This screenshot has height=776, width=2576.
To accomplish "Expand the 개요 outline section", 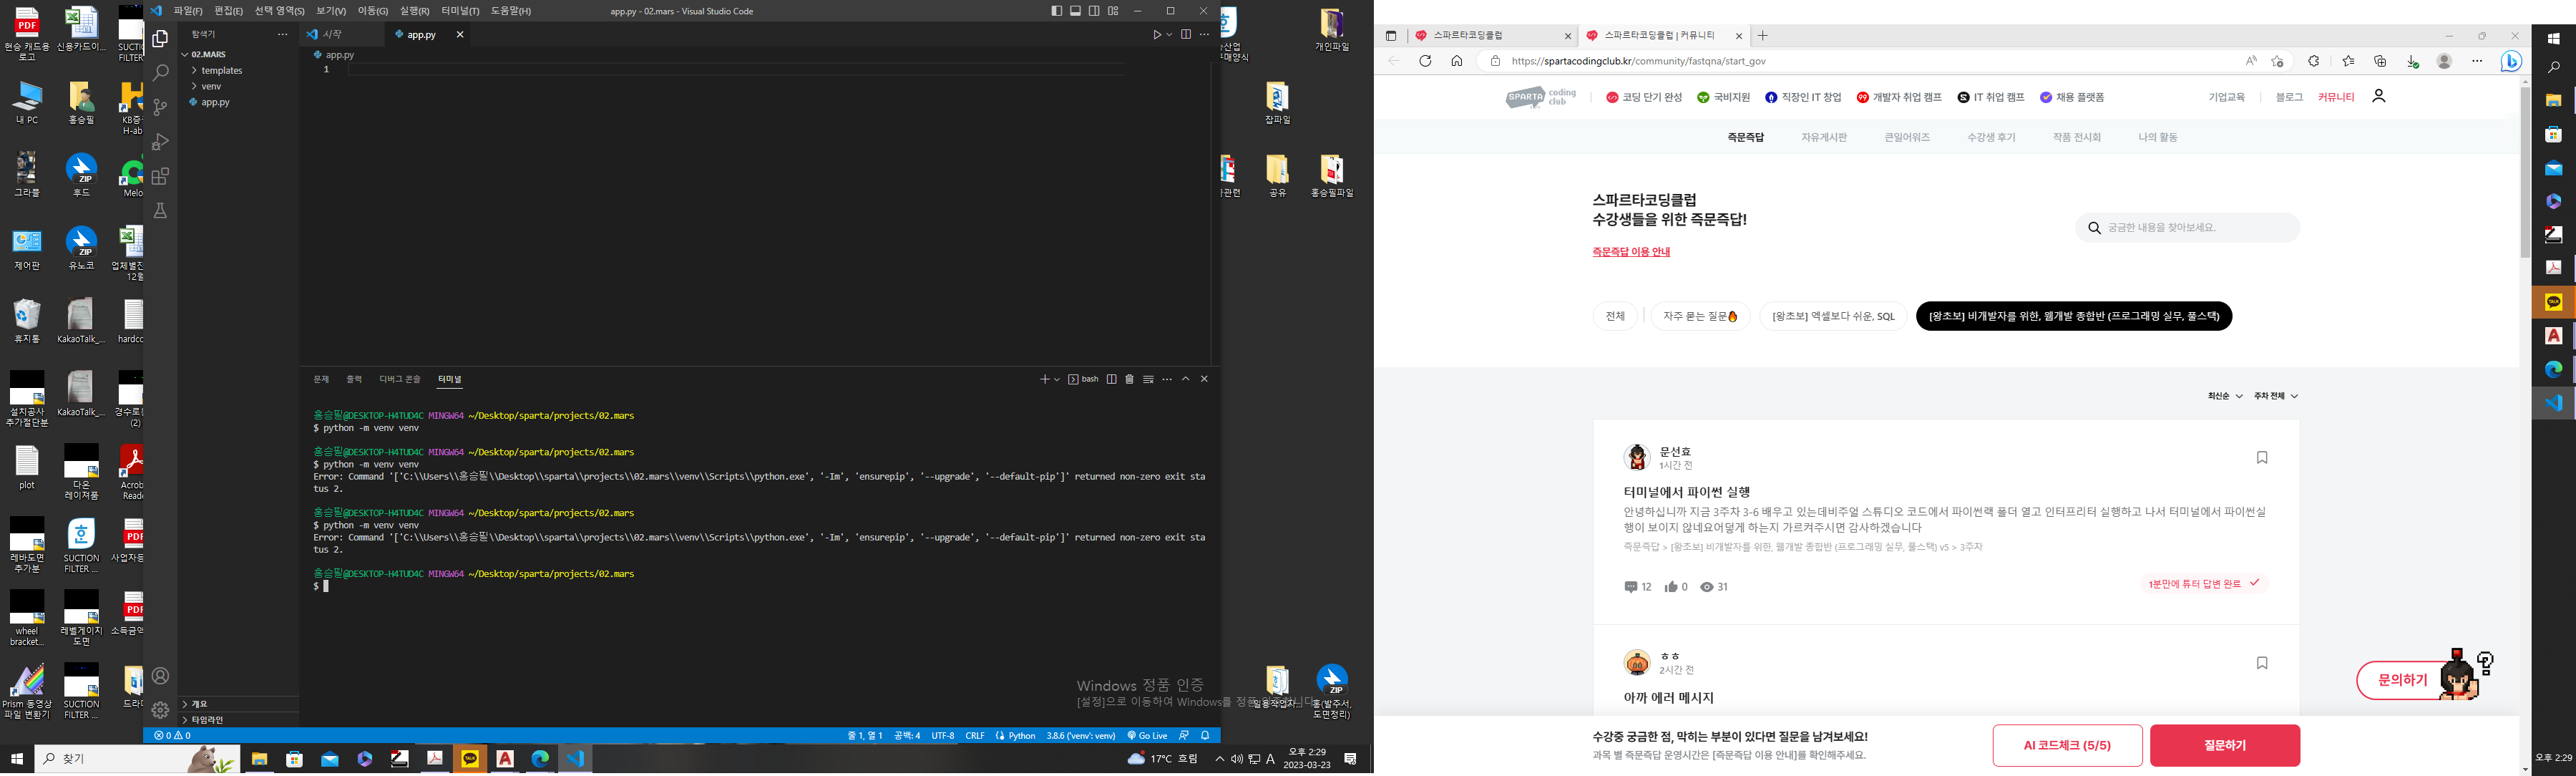I will click(x=239, y=704).
